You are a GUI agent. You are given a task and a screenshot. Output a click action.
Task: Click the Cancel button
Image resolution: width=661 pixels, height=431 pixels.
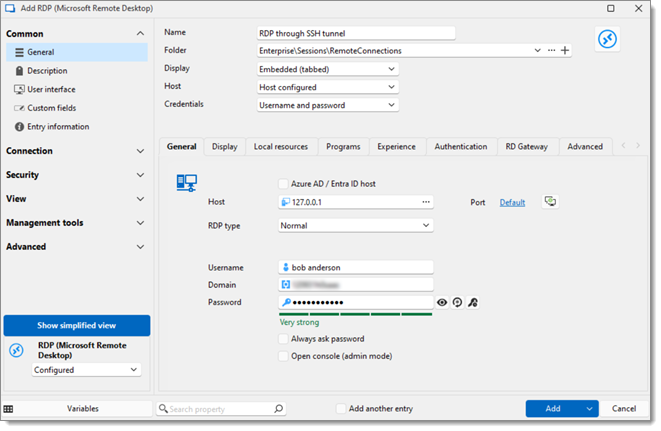(624, 408)
